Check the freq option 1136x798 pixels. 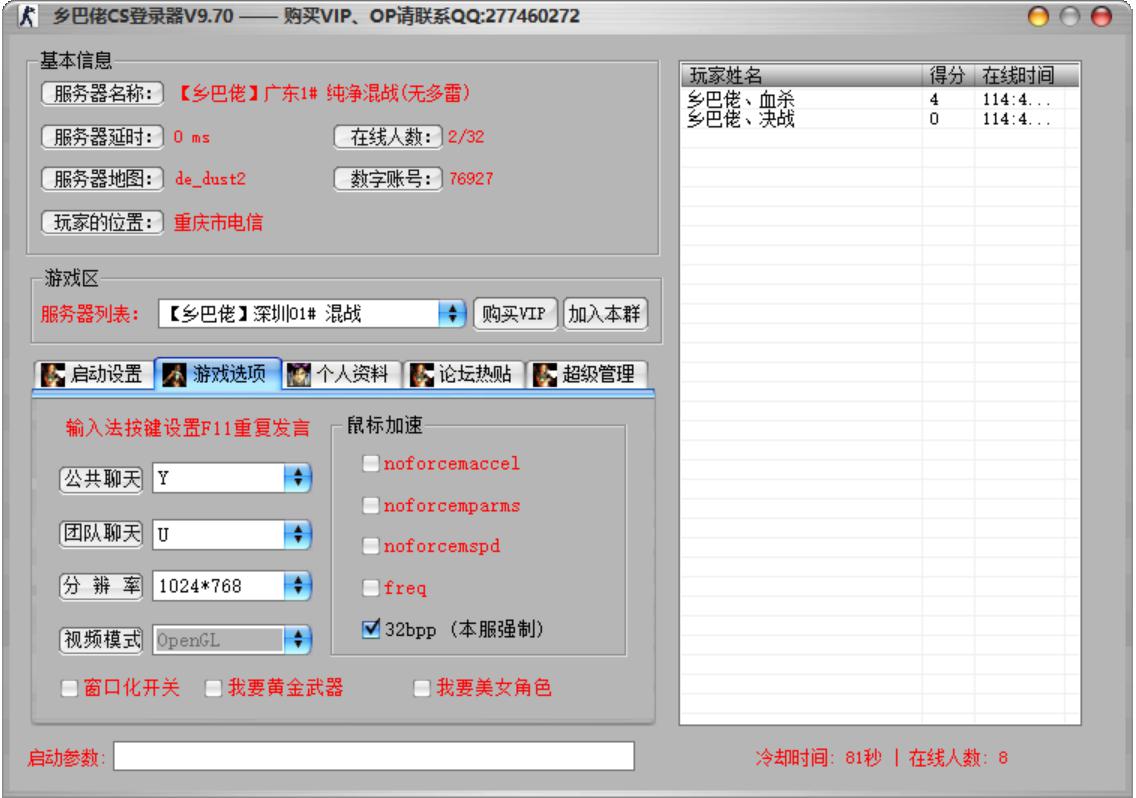[x=371, y=587]
